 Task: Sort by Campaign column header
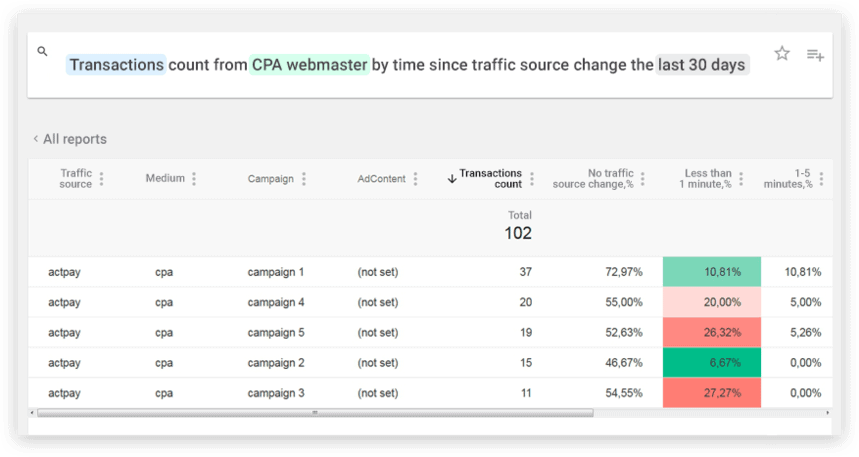tap(271, 179)
